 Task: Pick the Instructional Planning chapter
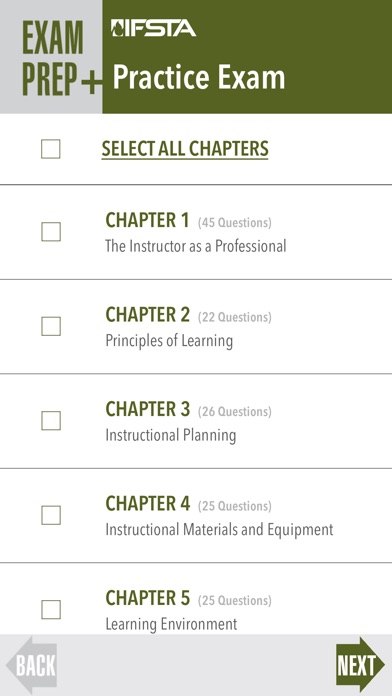coord(196,421)
